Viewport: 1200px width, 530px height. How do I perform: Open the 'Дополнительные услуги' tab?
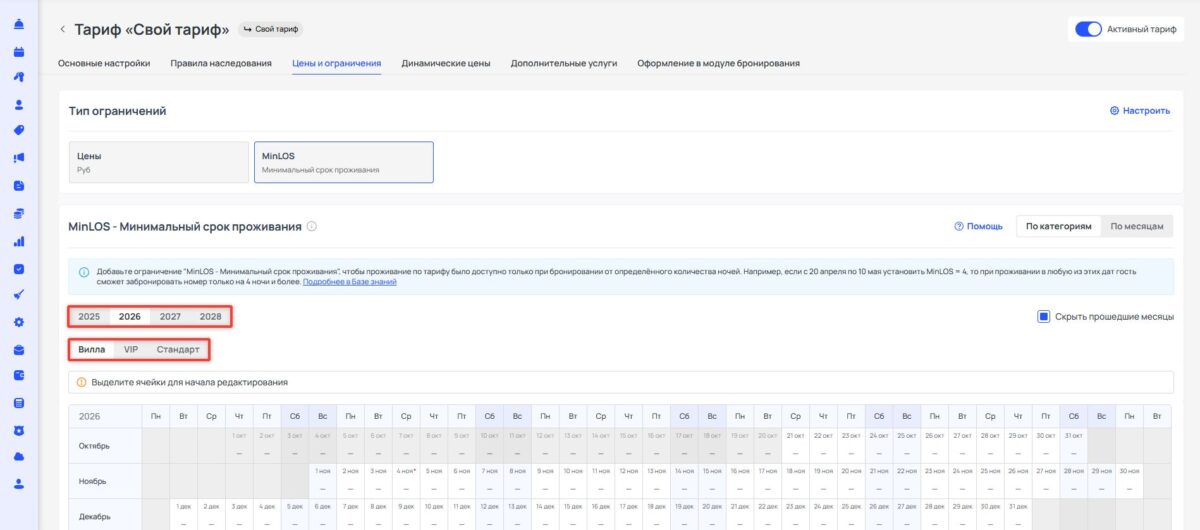tap(564, 63)
